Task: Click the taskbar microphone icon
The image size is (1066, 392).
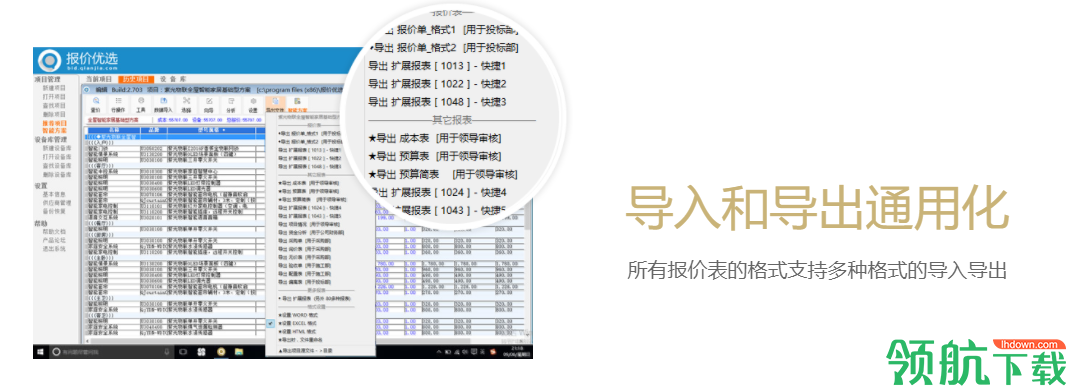Action: click(x=167, y=352)
